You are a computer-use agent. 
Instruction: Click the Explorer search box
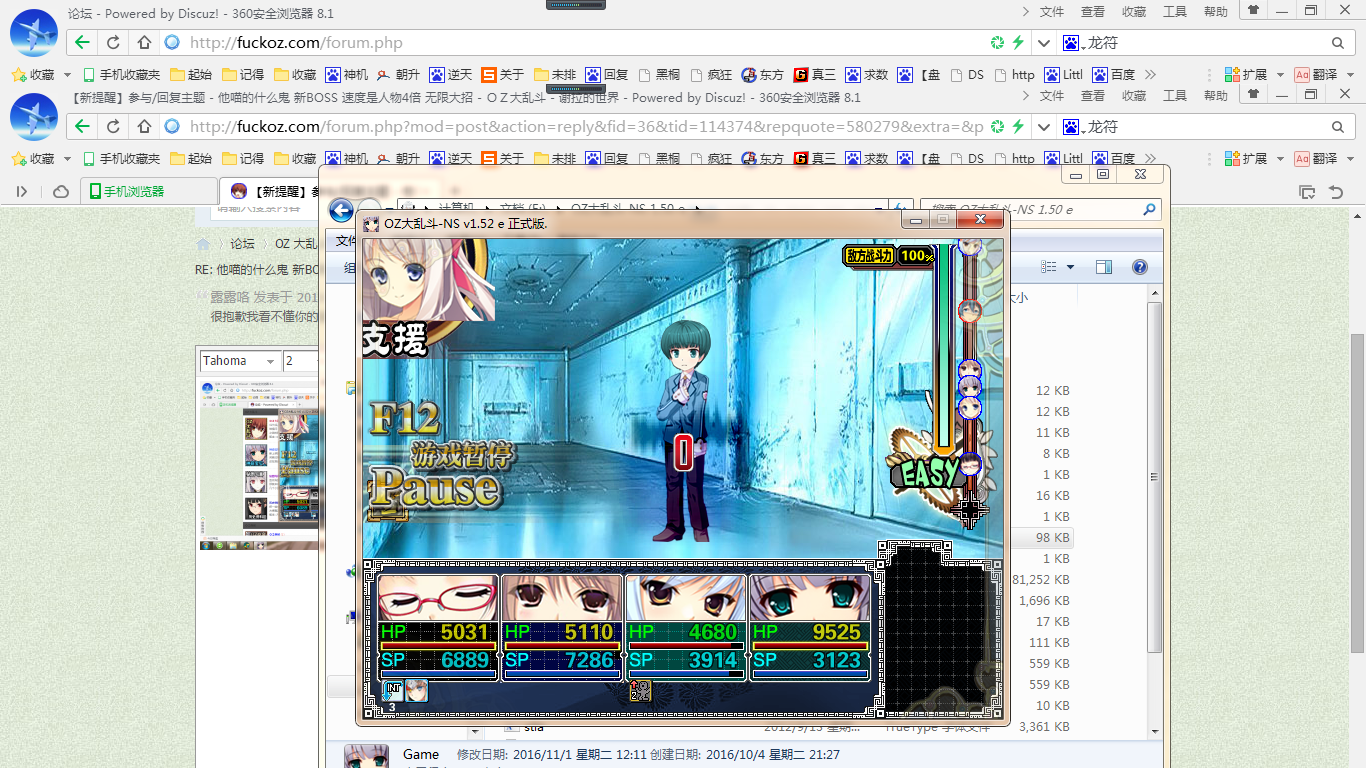click(1040, 210)
